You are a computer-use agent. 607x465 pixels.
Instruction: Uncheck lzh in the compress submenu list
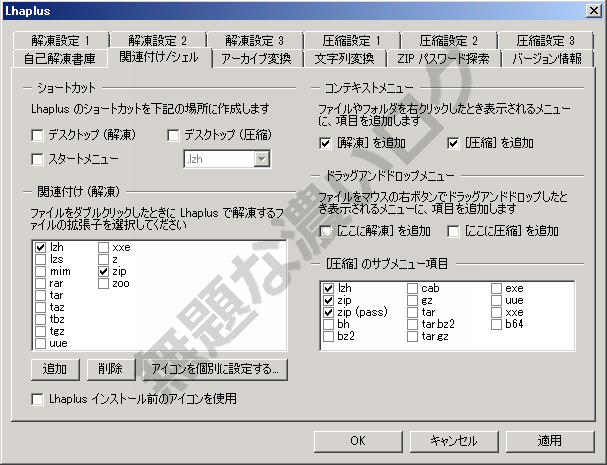[328, 288]
